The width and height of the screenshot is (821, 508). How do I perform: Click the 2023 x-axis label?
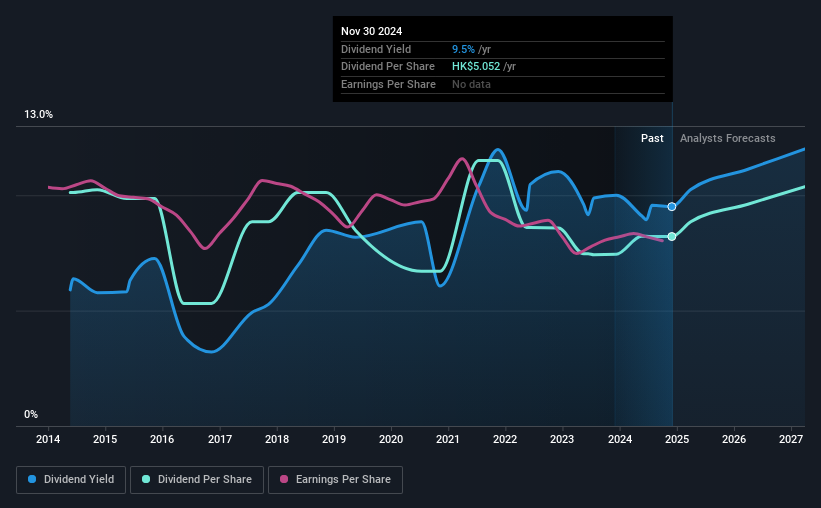pos(562,439)
